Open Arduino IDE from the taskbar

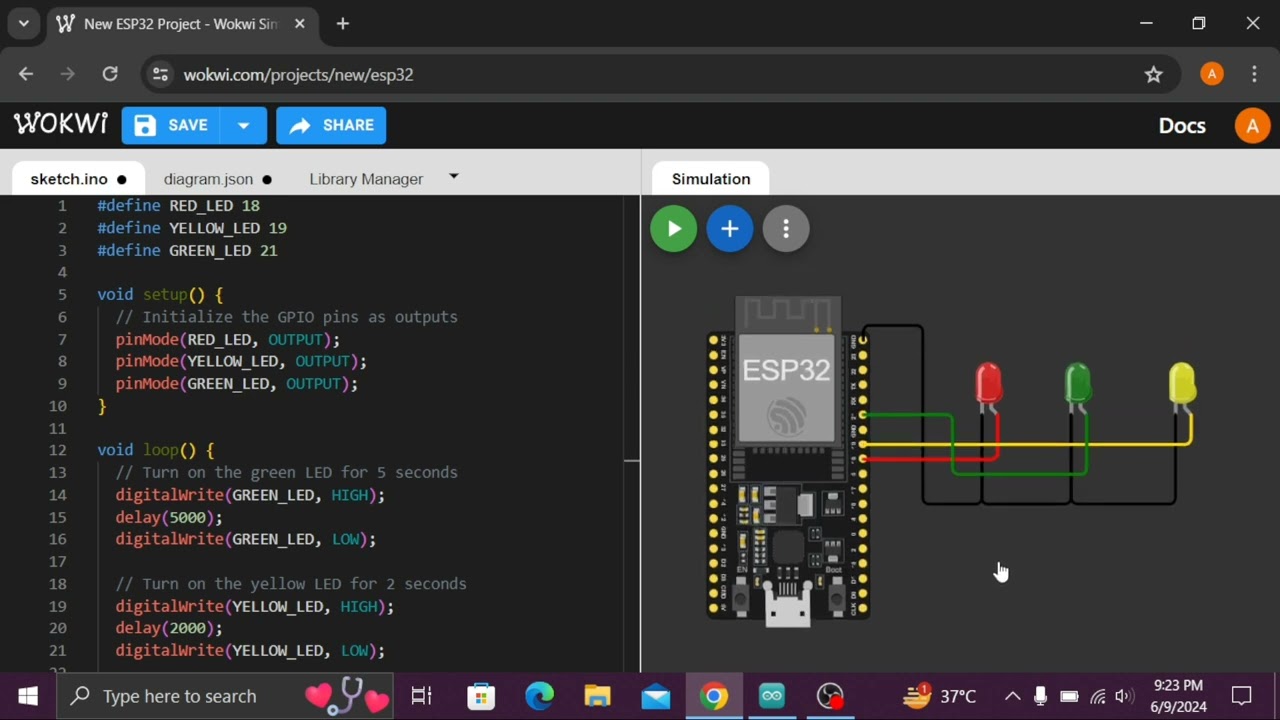coord(772,696)
